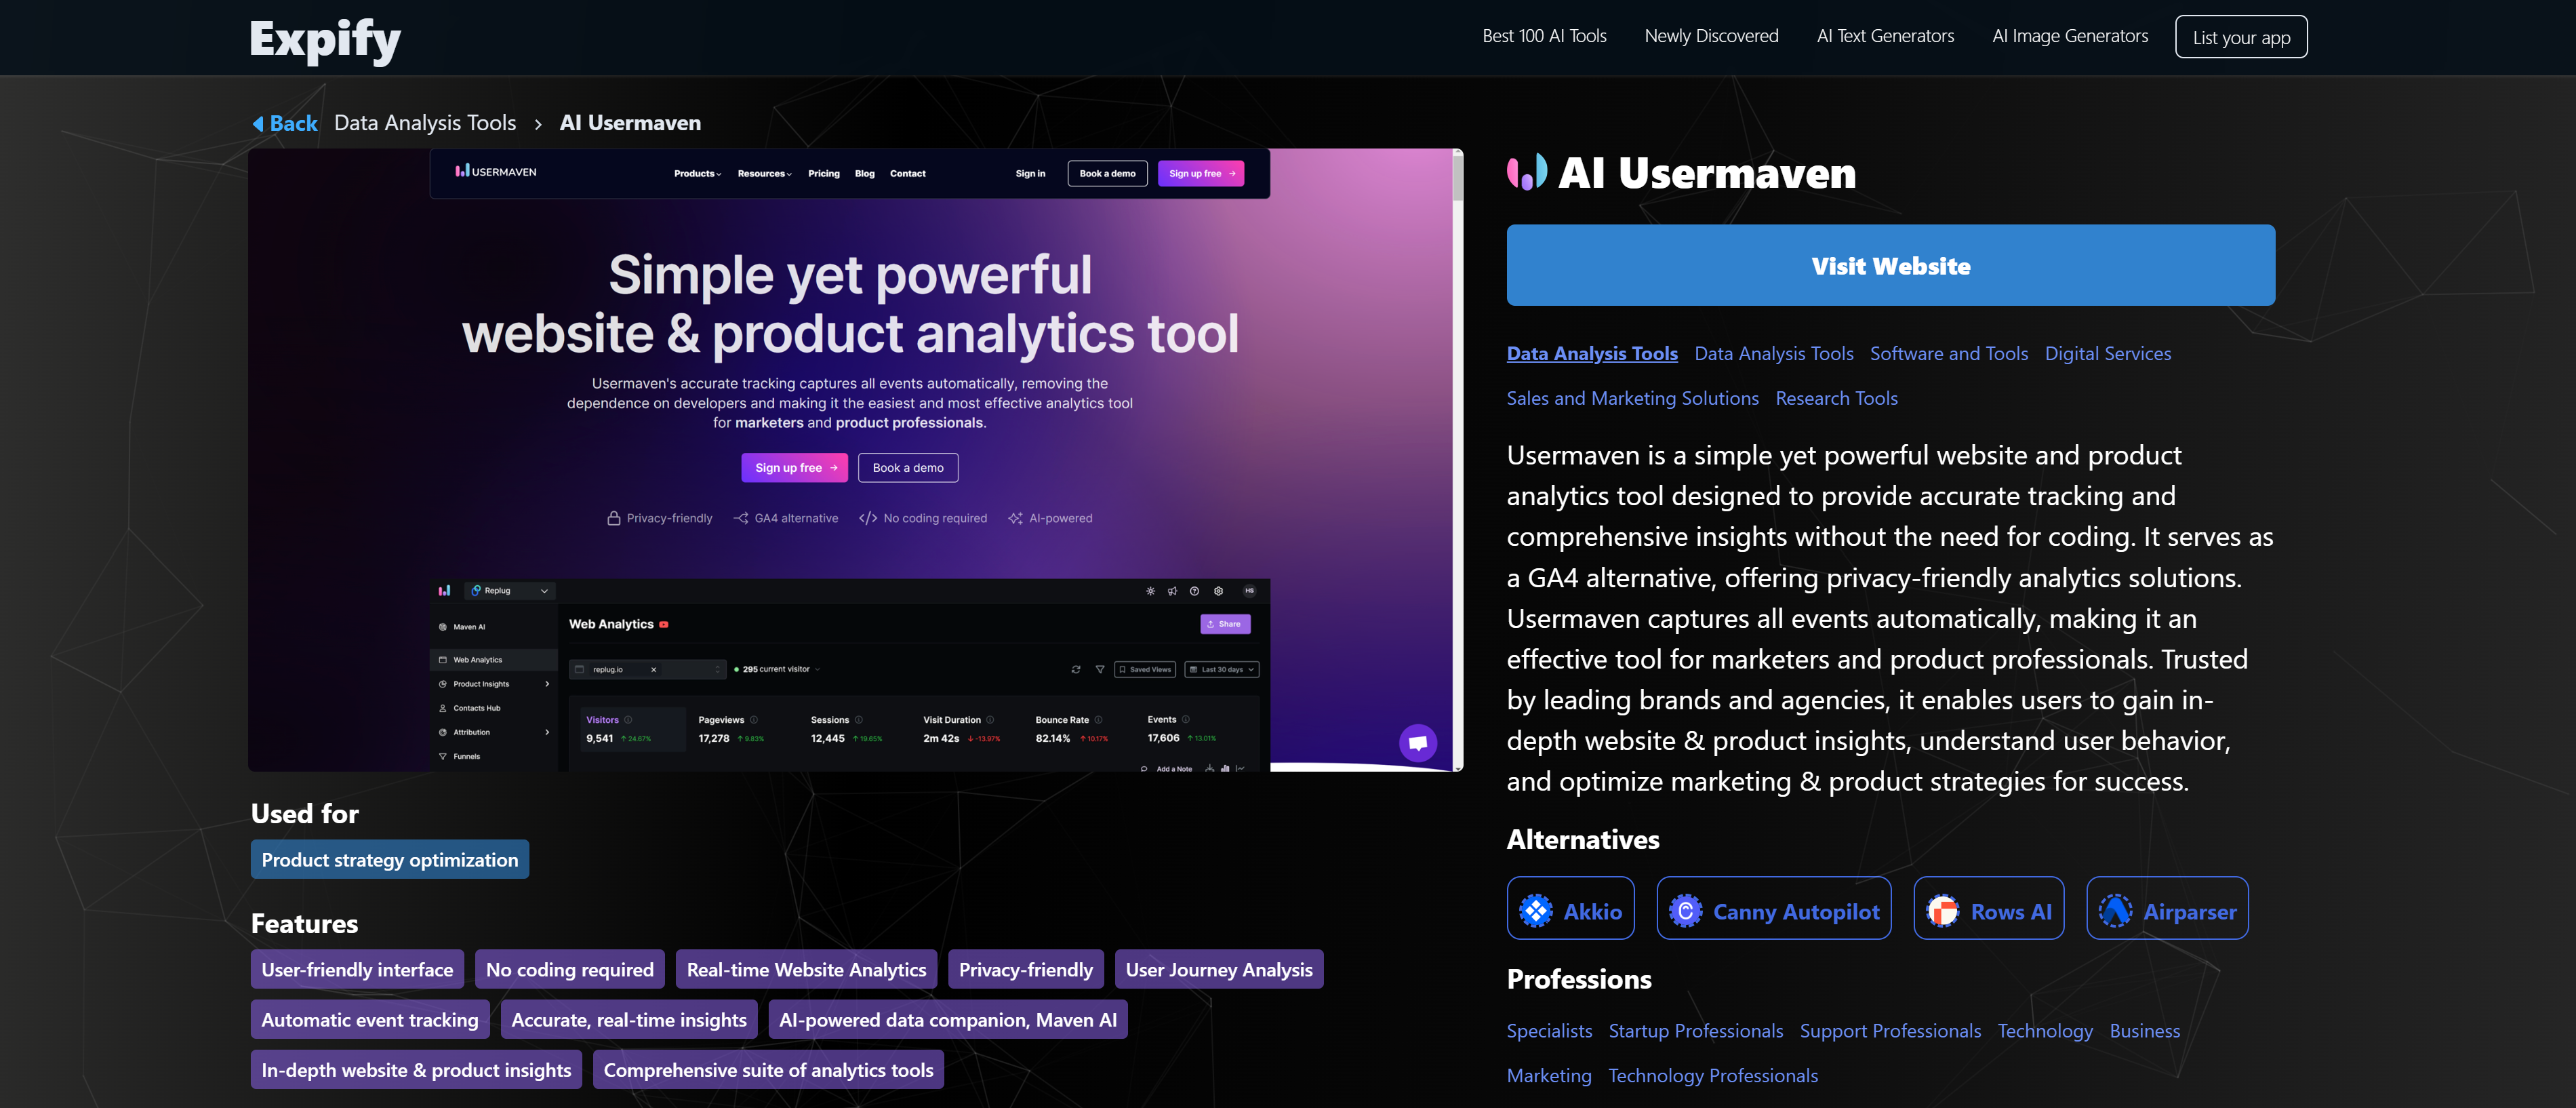This screenshot has width=2576, height=1108.
Task: Open Marketing profession link
Action: click(1549, 1076)
